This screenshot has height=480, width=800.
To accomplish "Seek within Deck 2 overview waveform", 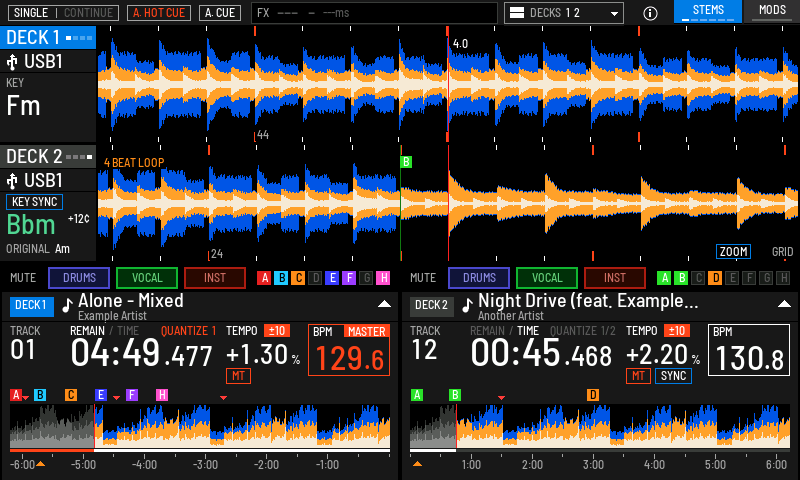I will (600, 426).
